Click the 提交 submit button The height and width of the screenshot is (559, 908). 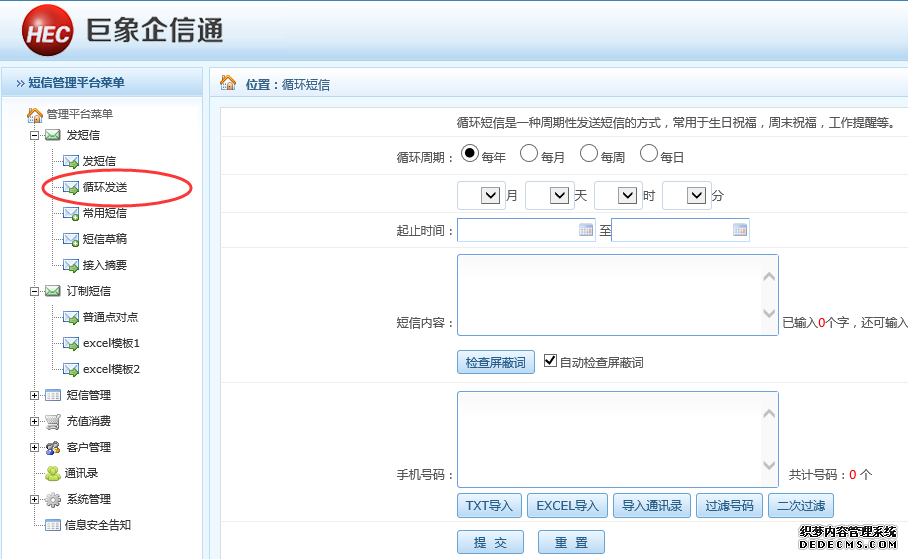pyautogui.click(x=490, y=542)
